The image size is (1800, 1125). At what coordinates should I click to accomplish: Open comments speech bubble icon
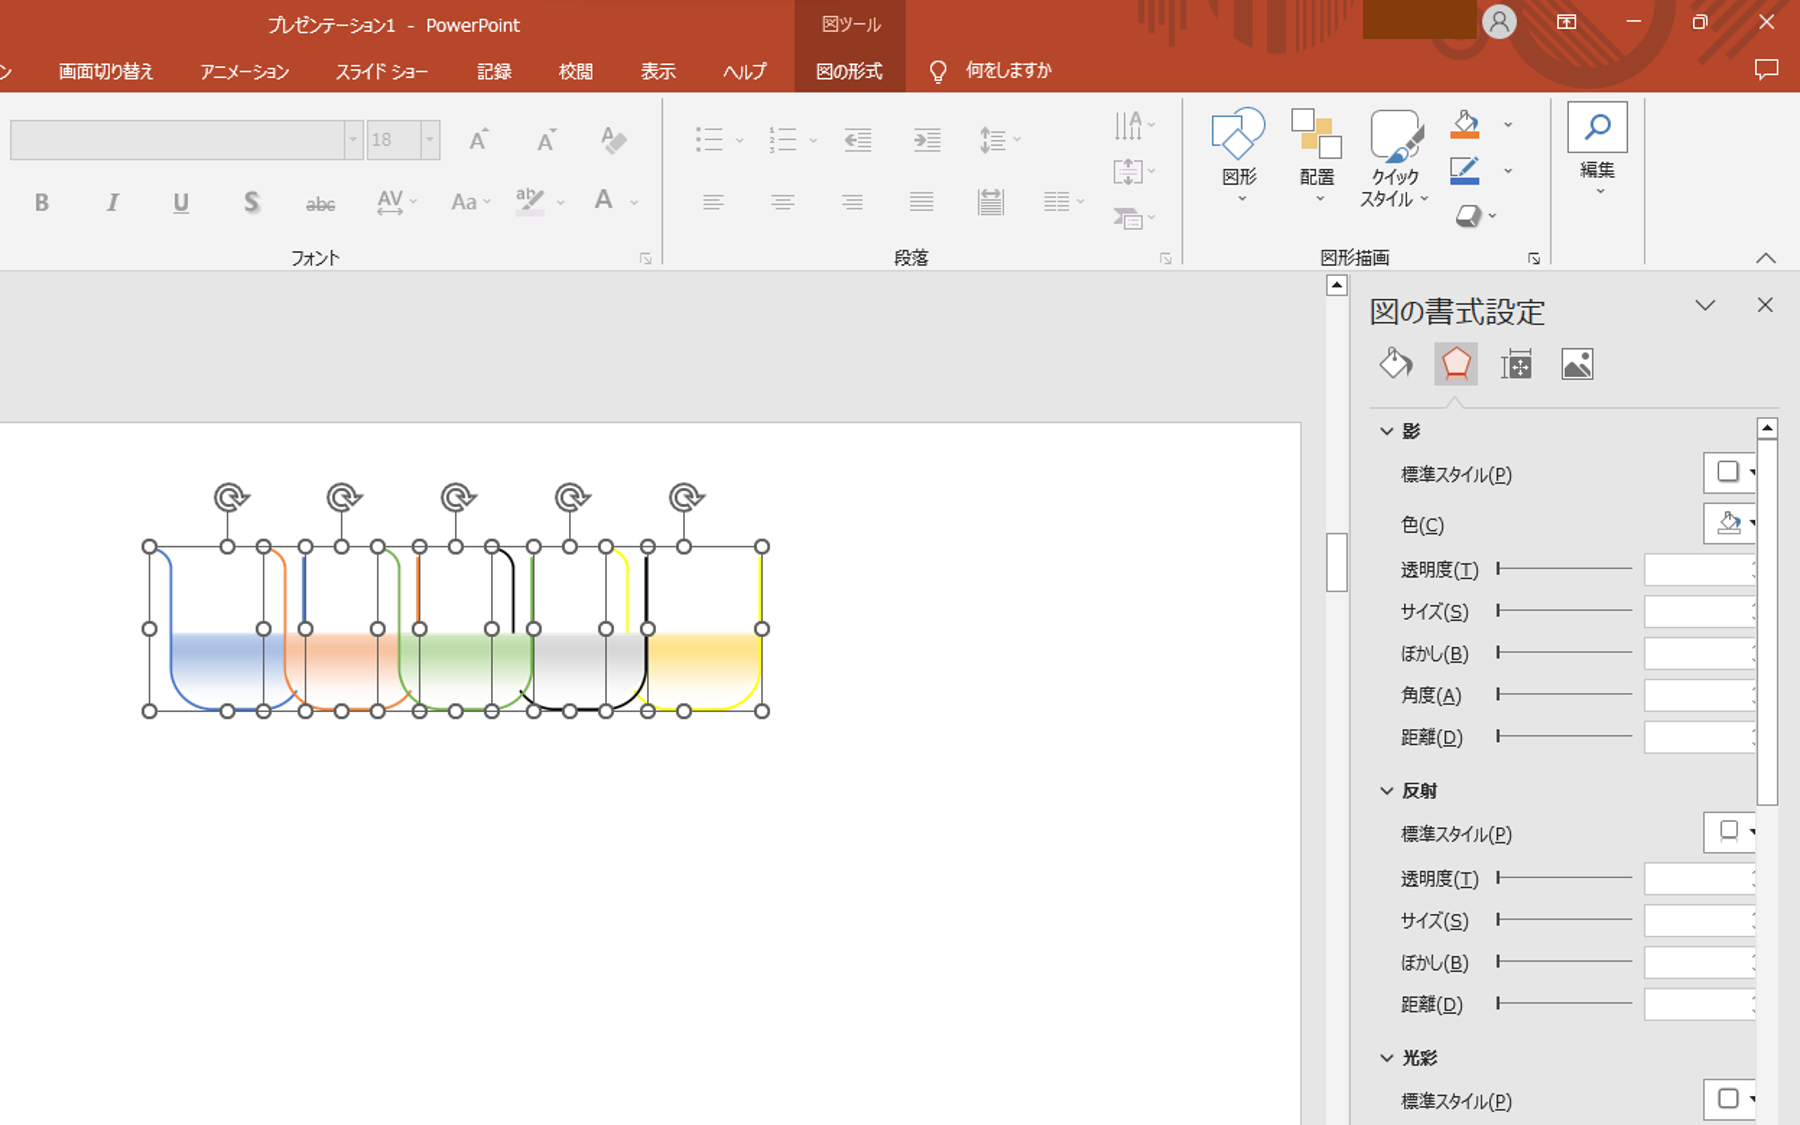pyautogui.click(x=1767, y=70)
